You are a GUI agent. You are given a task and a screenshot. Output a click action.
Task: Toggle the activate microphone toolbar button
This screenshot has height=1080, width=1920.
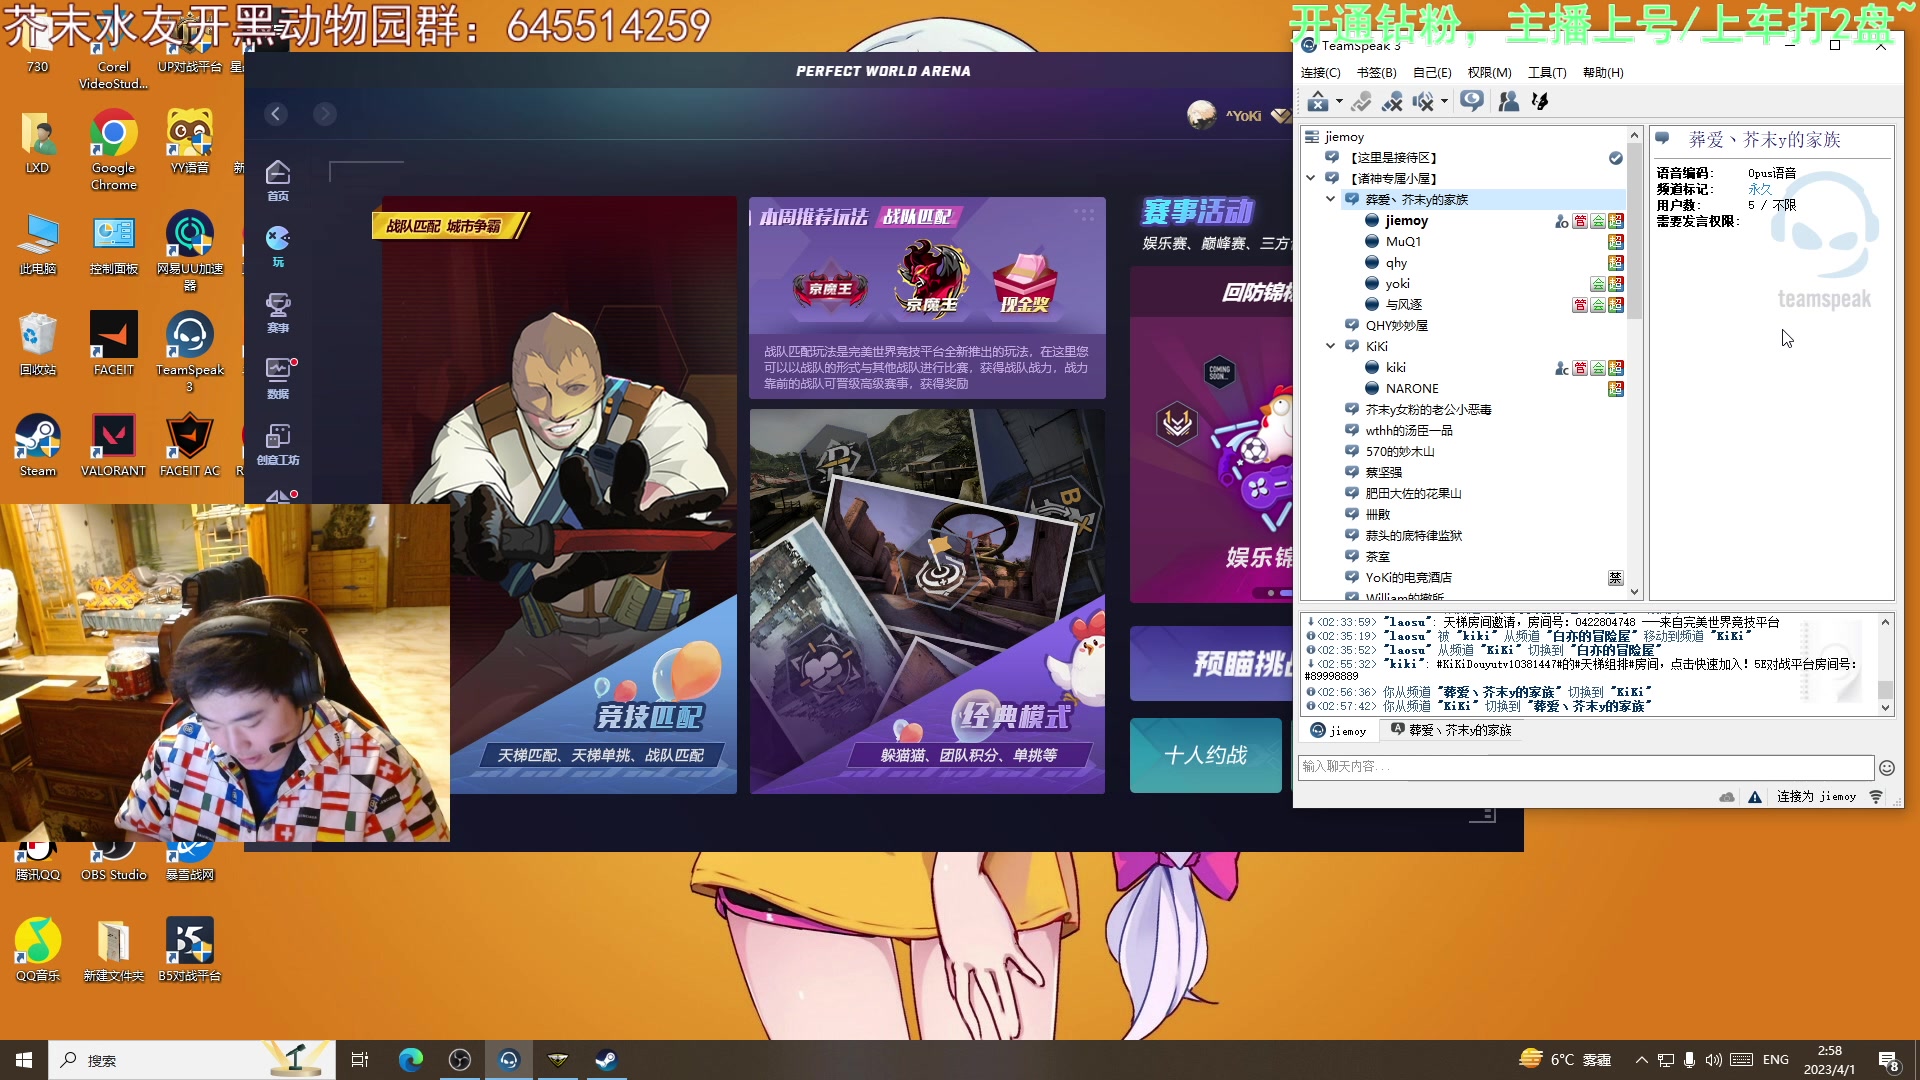[1361, 101]
